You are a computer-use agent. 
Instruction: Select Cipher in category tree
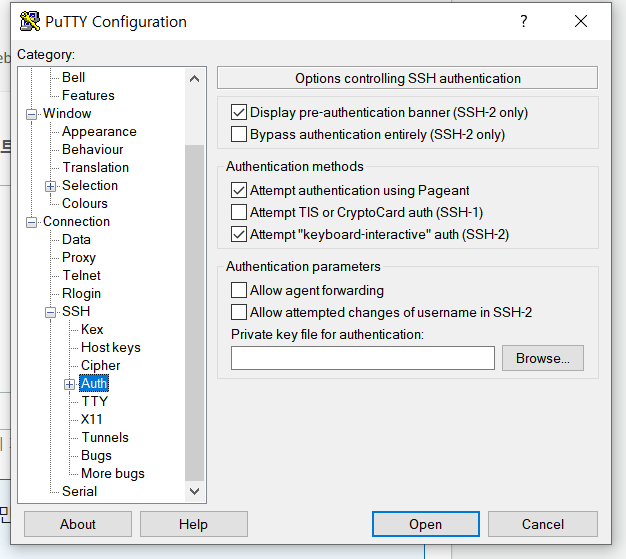click(x=100, y=365)
